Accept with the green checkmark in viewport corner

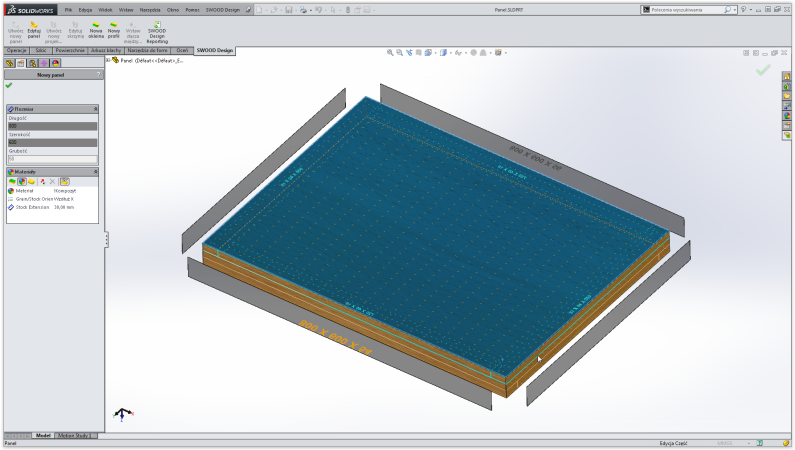click(x=763, y=70)
